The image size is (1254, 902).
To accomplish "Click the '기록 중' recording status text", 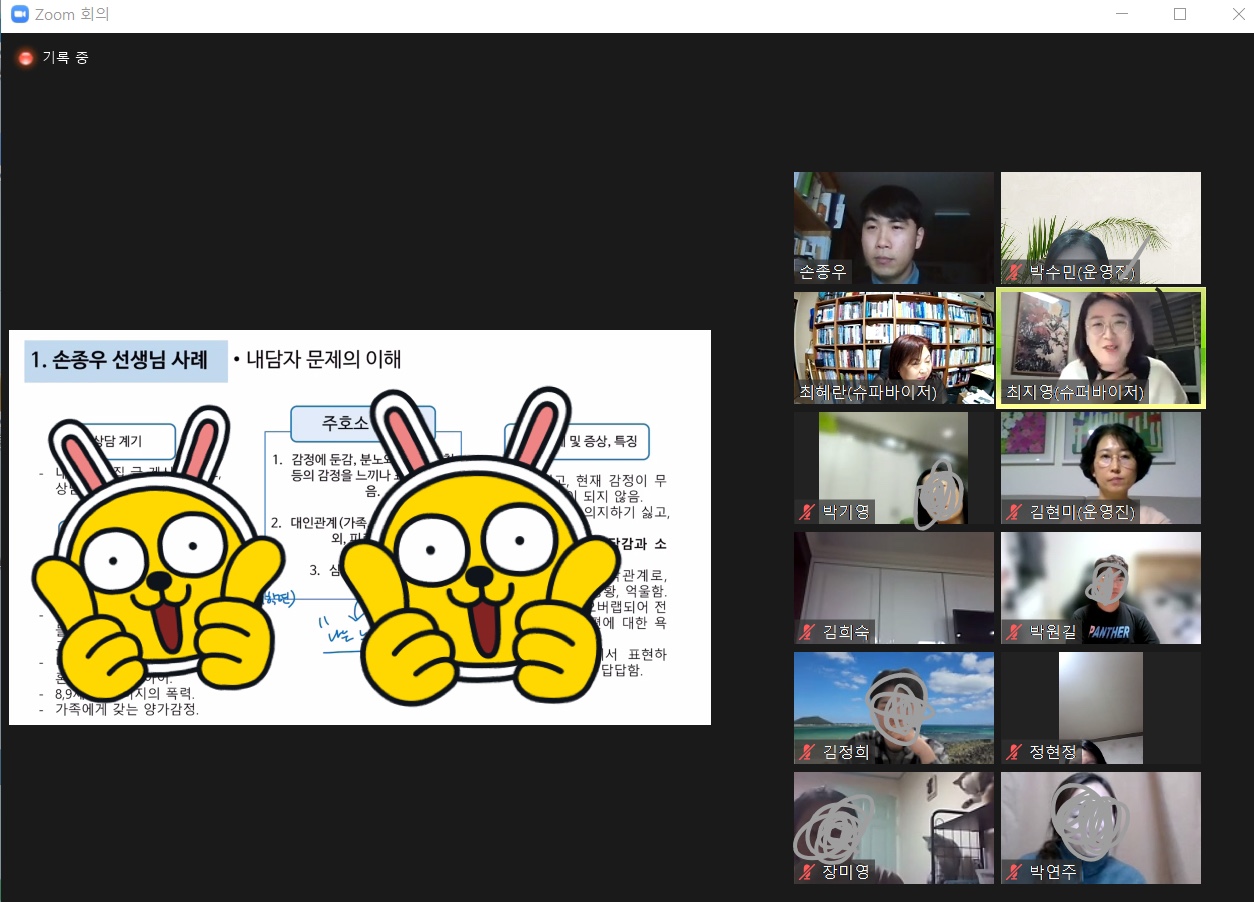I will click(x=65, y=58).
